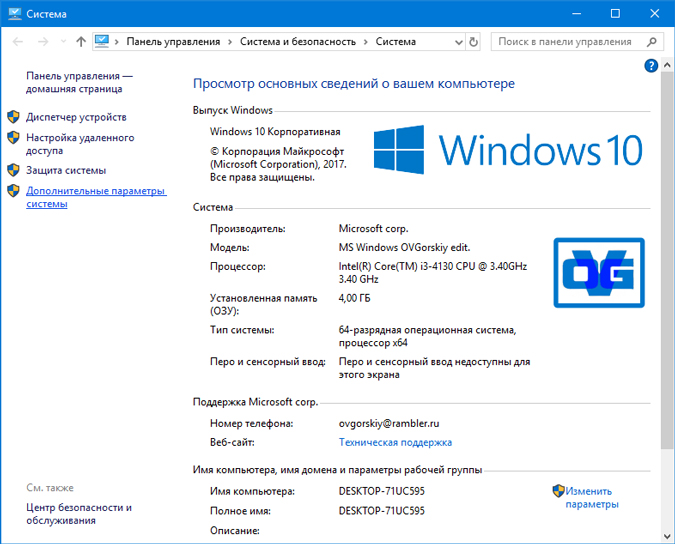Navigate to "Панель управления" breadcrumb item
The image size is (675, 544).
(173, 42)
